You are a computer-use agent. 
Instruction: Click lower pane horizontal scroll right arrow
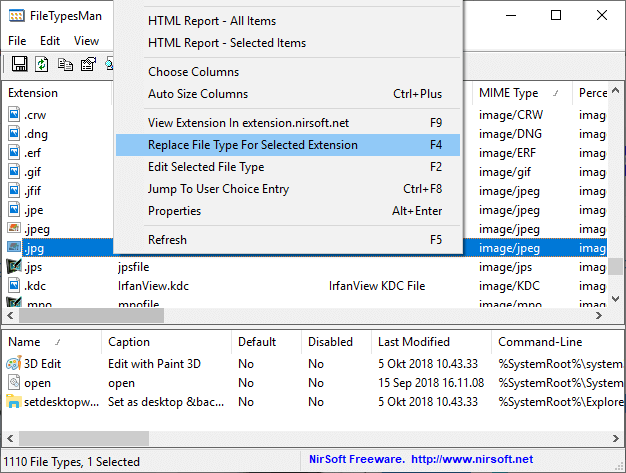point(615,438)
